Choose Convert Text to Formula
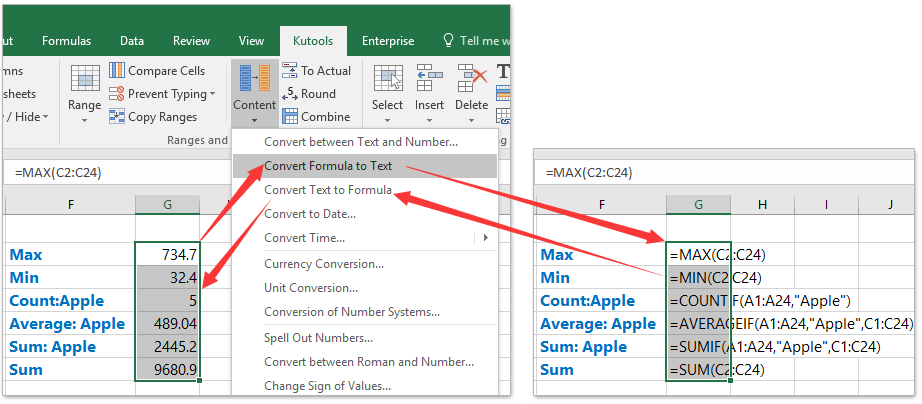 tap(328, 189)
